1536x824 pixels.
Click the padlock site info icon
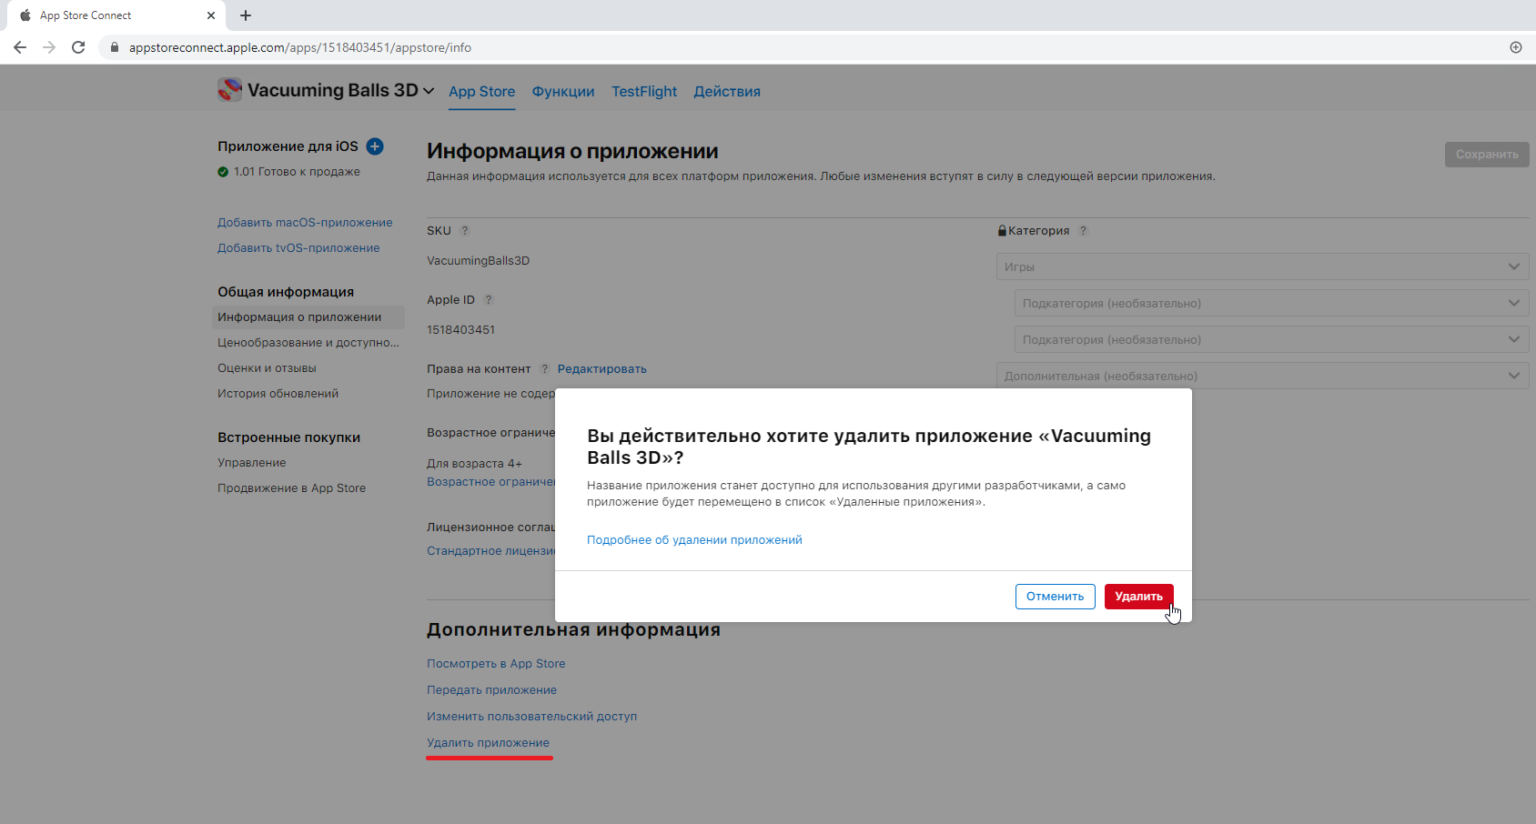(114, 47)
